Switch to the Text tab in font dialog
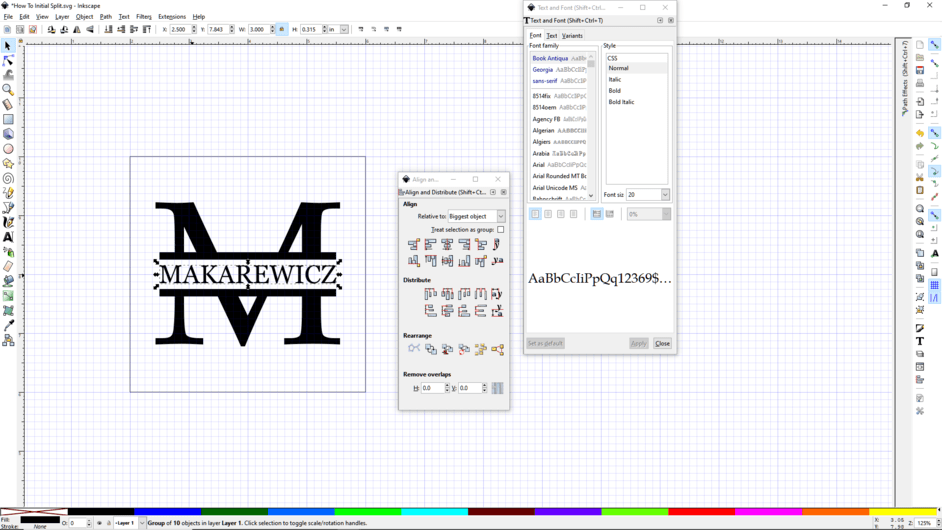Viewport: 942px width, 530px height. [552, 35]
